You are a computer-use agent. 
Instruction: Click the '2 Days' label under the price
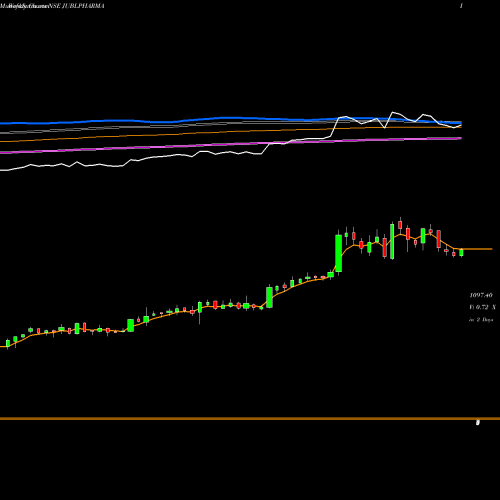484,319
